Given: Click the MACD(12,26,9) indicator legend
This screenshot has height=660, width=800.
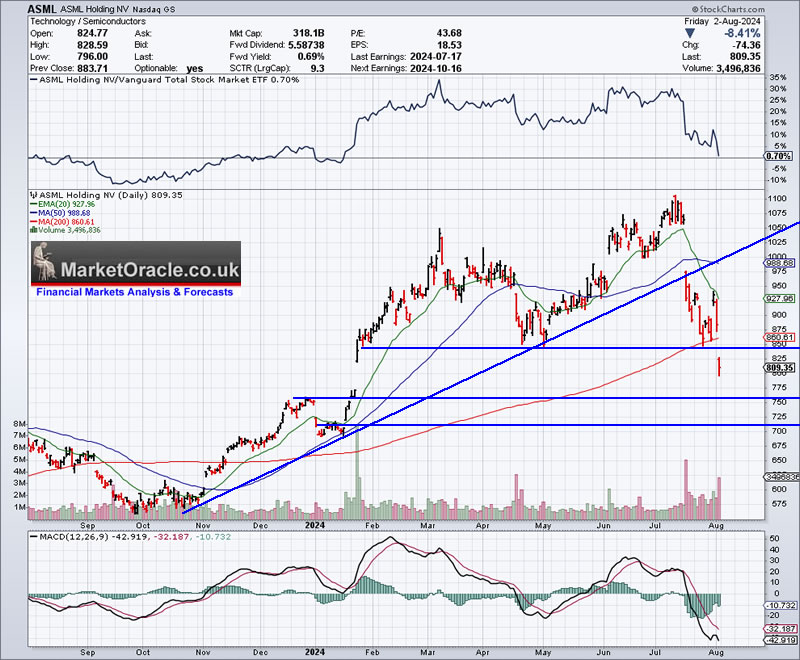Looking at the screenshot, I should pyautogui.click(x=131, y=537).
